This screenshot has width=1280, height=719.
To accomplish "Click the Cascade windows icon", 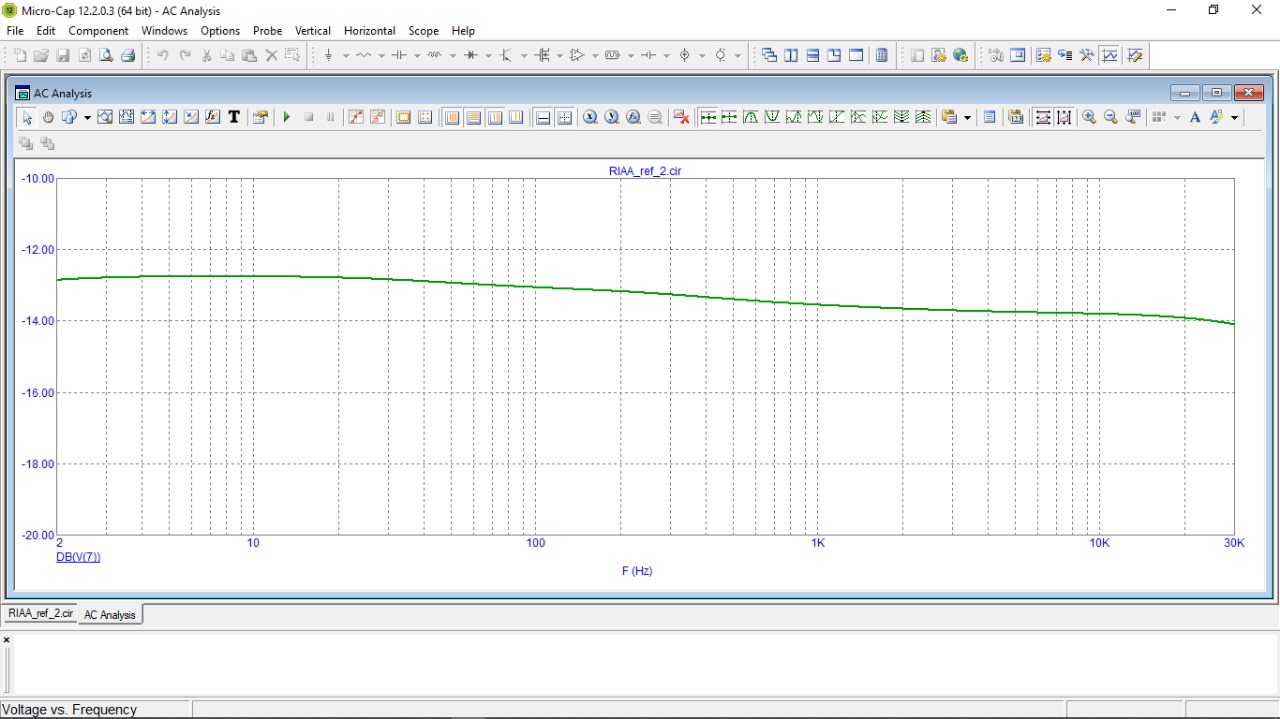I will 769,55.
